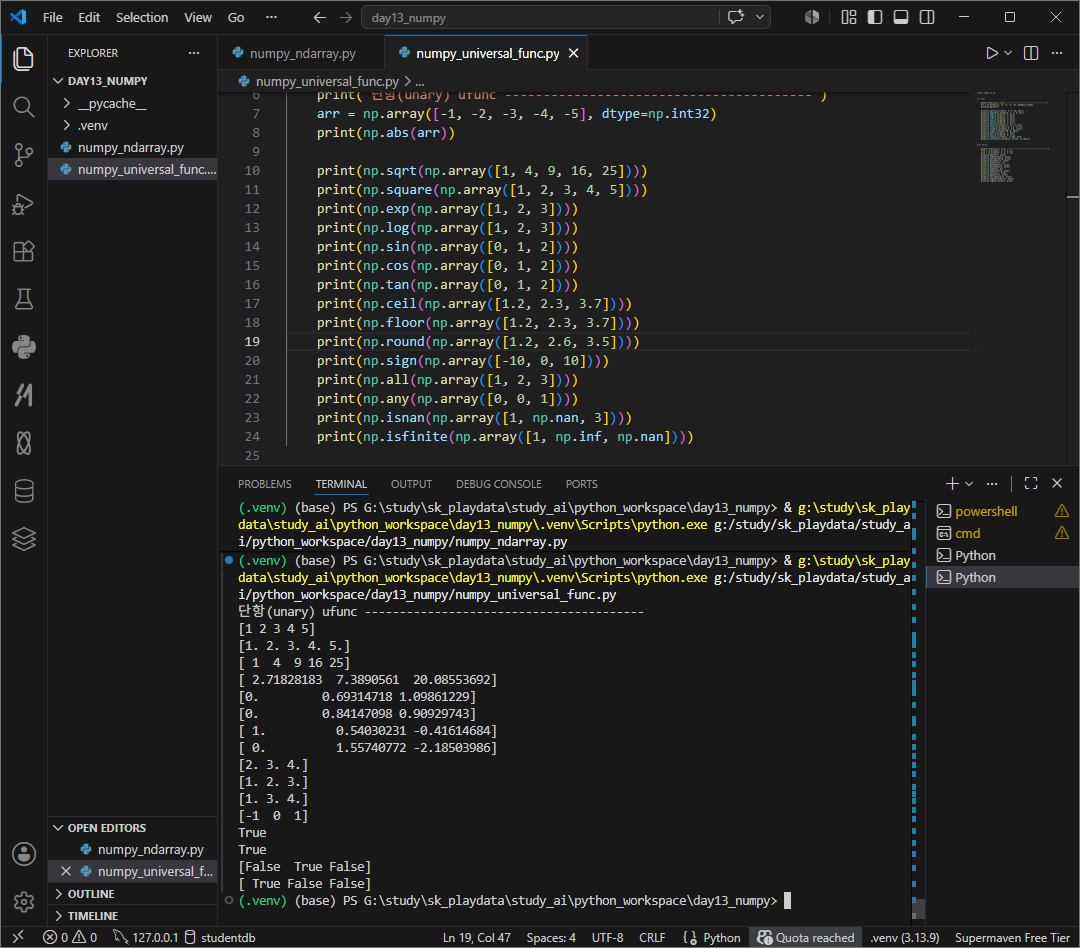Close the terminal panel
Screen dimensions: 1080x948
tap(1057, 484)
